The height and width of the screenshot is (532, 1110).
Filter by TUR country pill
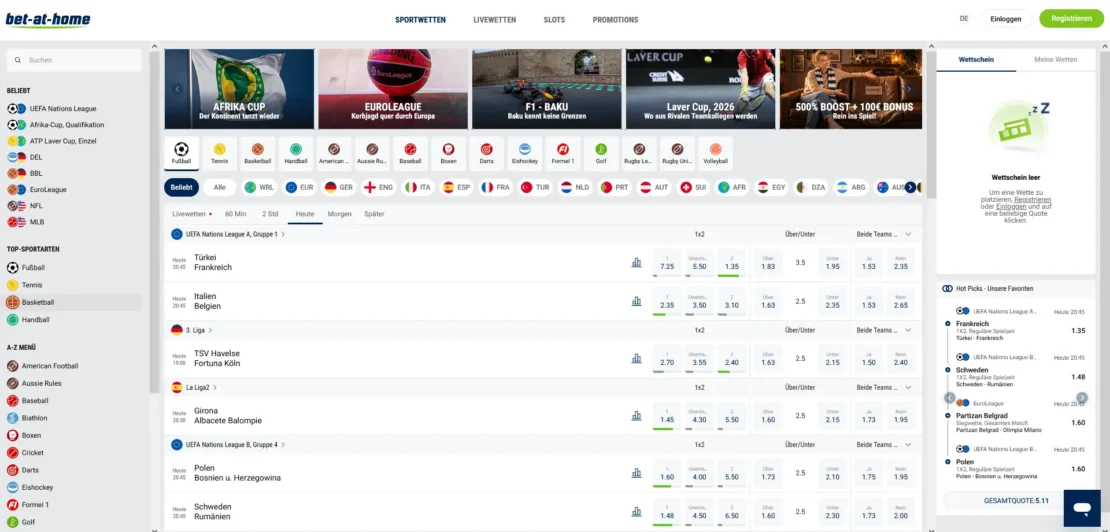pyautogui.click(x=536, y=187)
